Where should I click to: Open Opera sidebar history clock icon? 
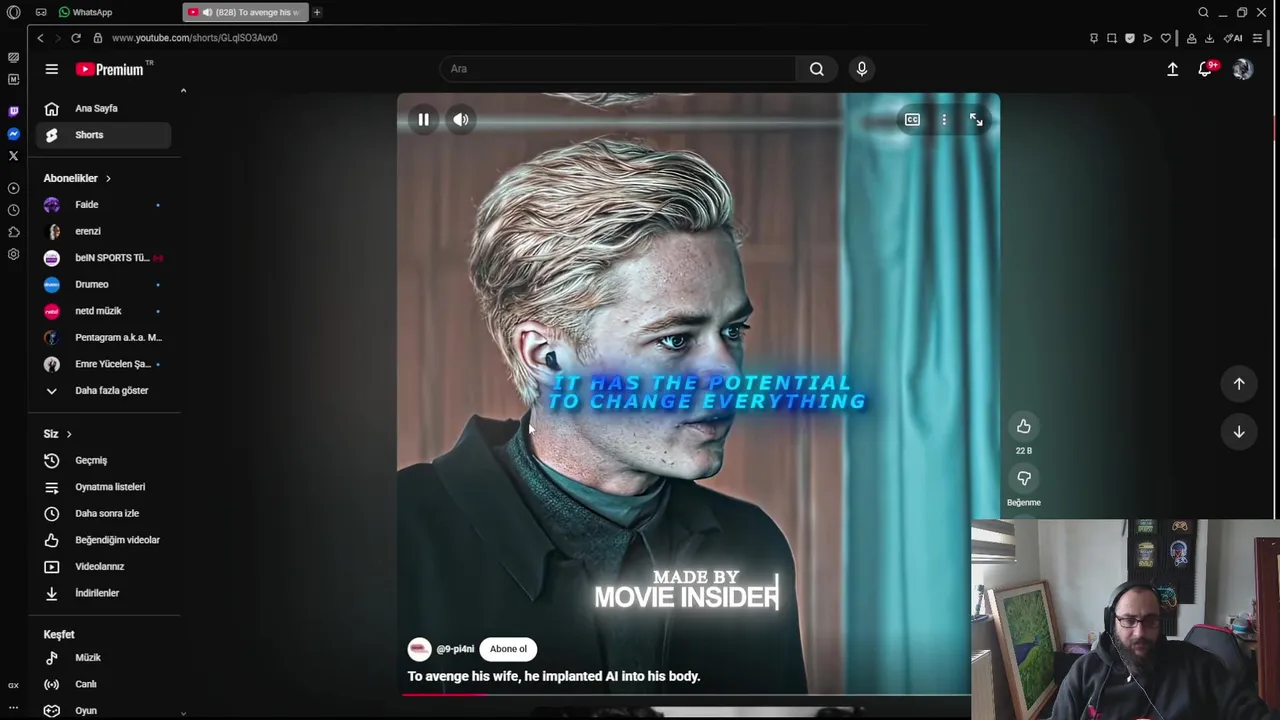pyautogui.click(x=13, y=210)
